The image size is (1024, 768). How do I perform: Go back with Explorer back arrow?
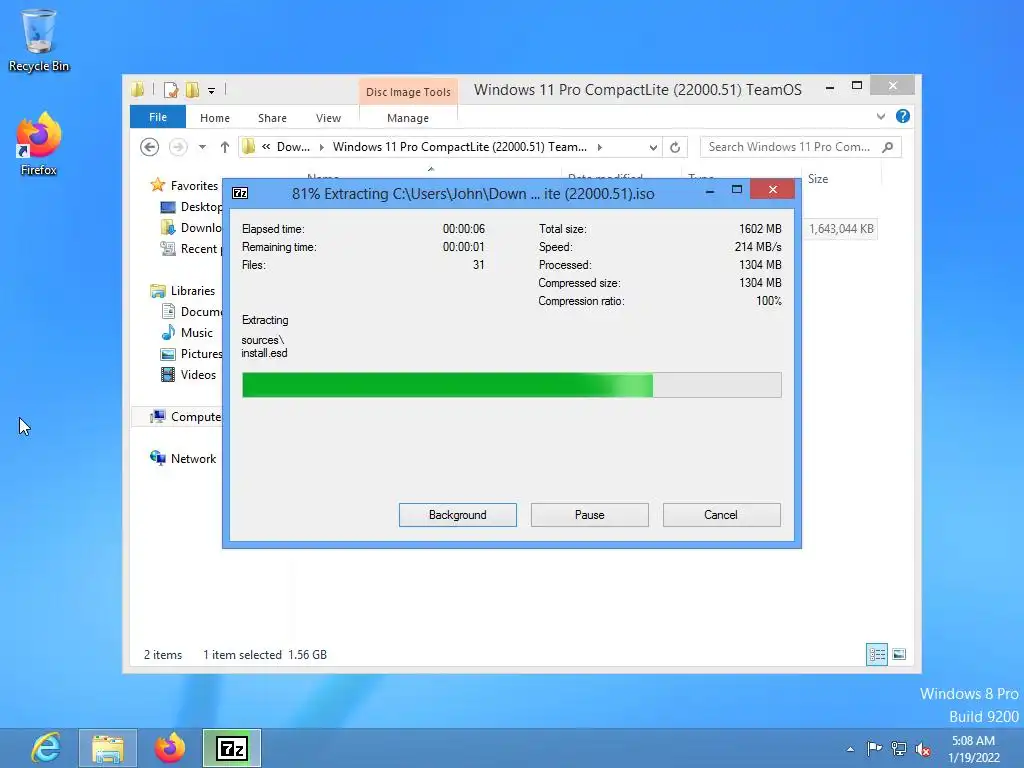[150, 147]
